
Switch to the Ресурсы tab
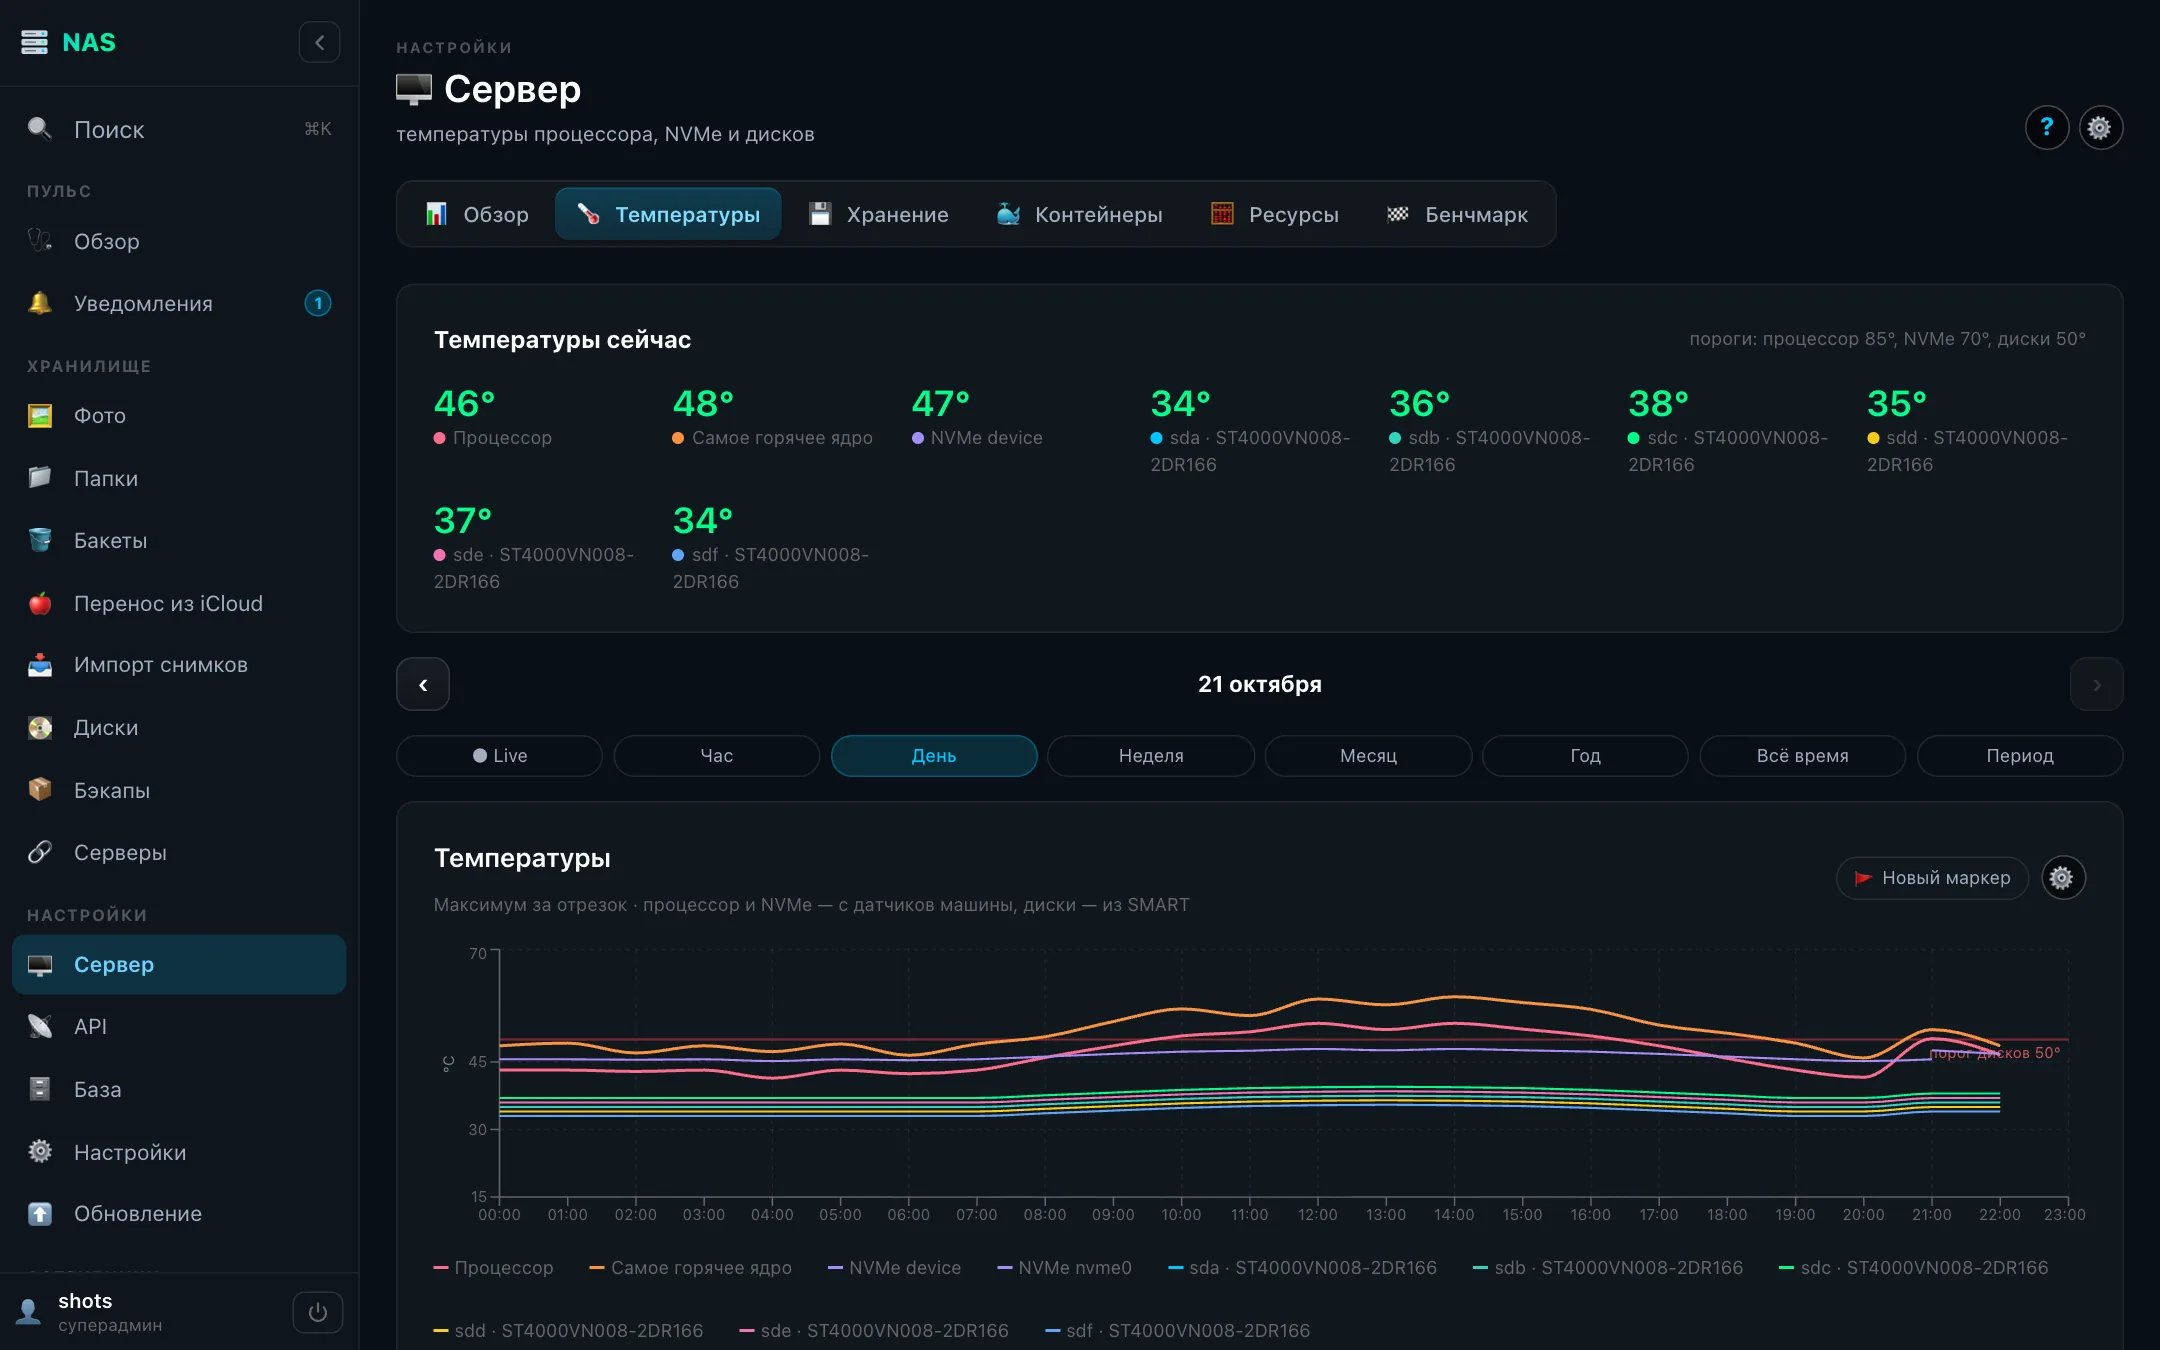[1275, 214]
